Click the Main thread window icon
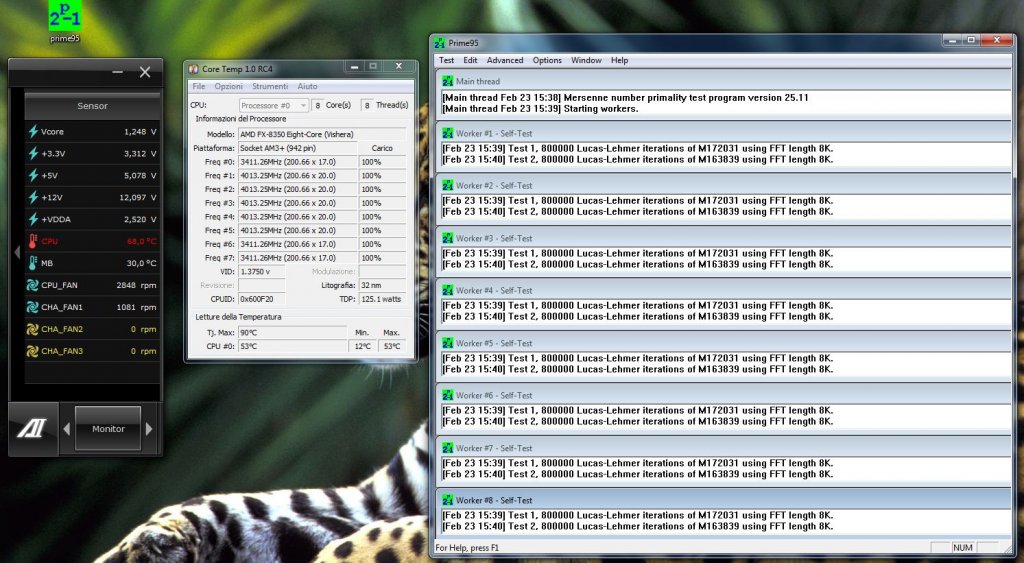This screenshot has width=1024, height=563. point(447,82)
